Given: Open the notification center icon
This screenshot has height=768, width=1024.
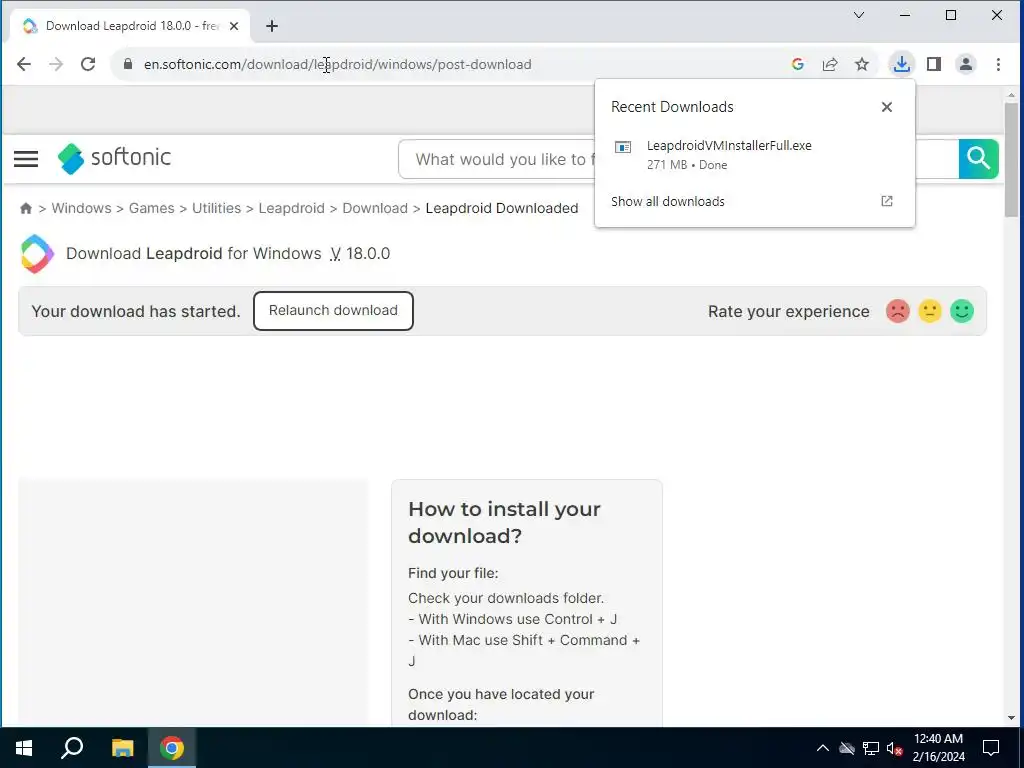Looking at the screenshot, I should click(x=991, y=748).
